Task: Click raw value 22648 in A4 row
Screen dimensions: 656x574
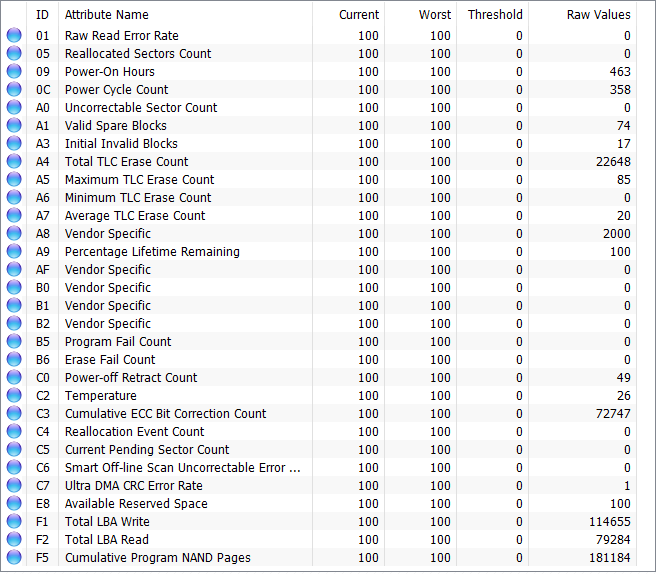Action: click(613, 161)
